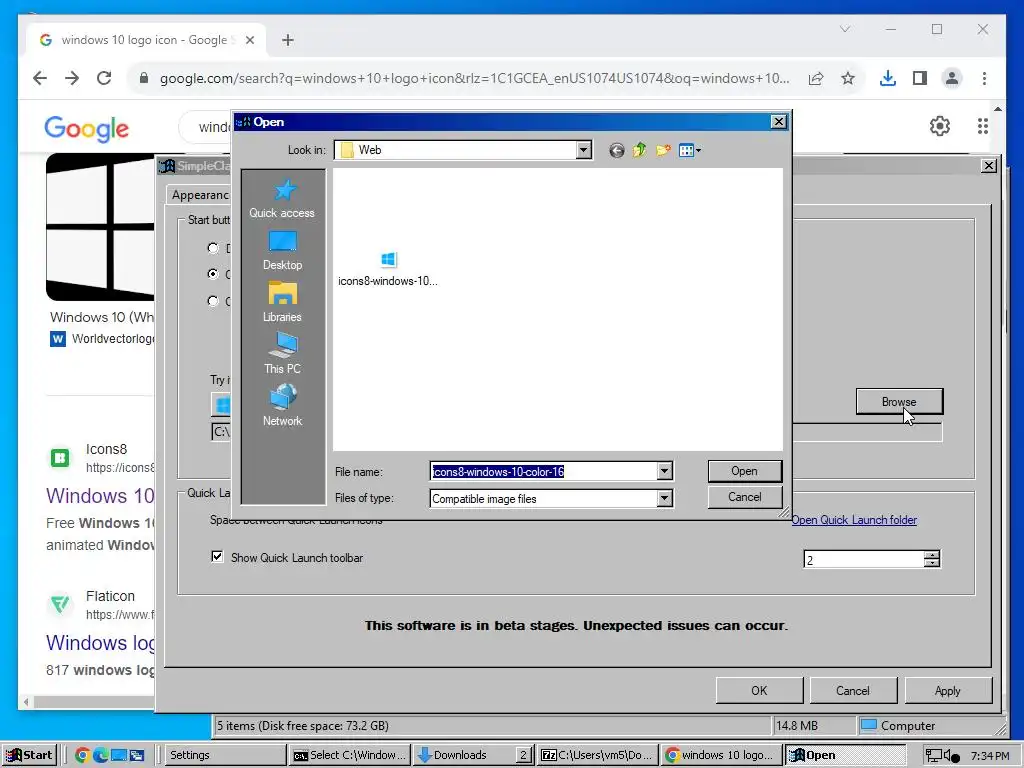Create a new folder in Open dialog
This screenshot has width=1024, height=768.
[x=663, y=151]
